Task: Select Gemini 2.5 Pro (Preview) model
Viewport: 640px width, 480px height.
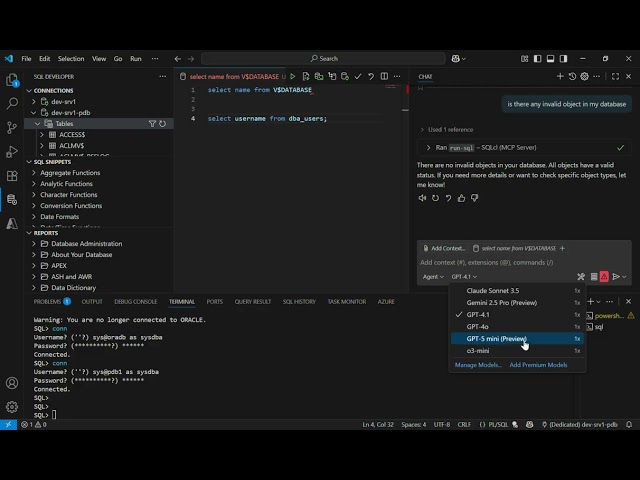Action: point(517,302)
